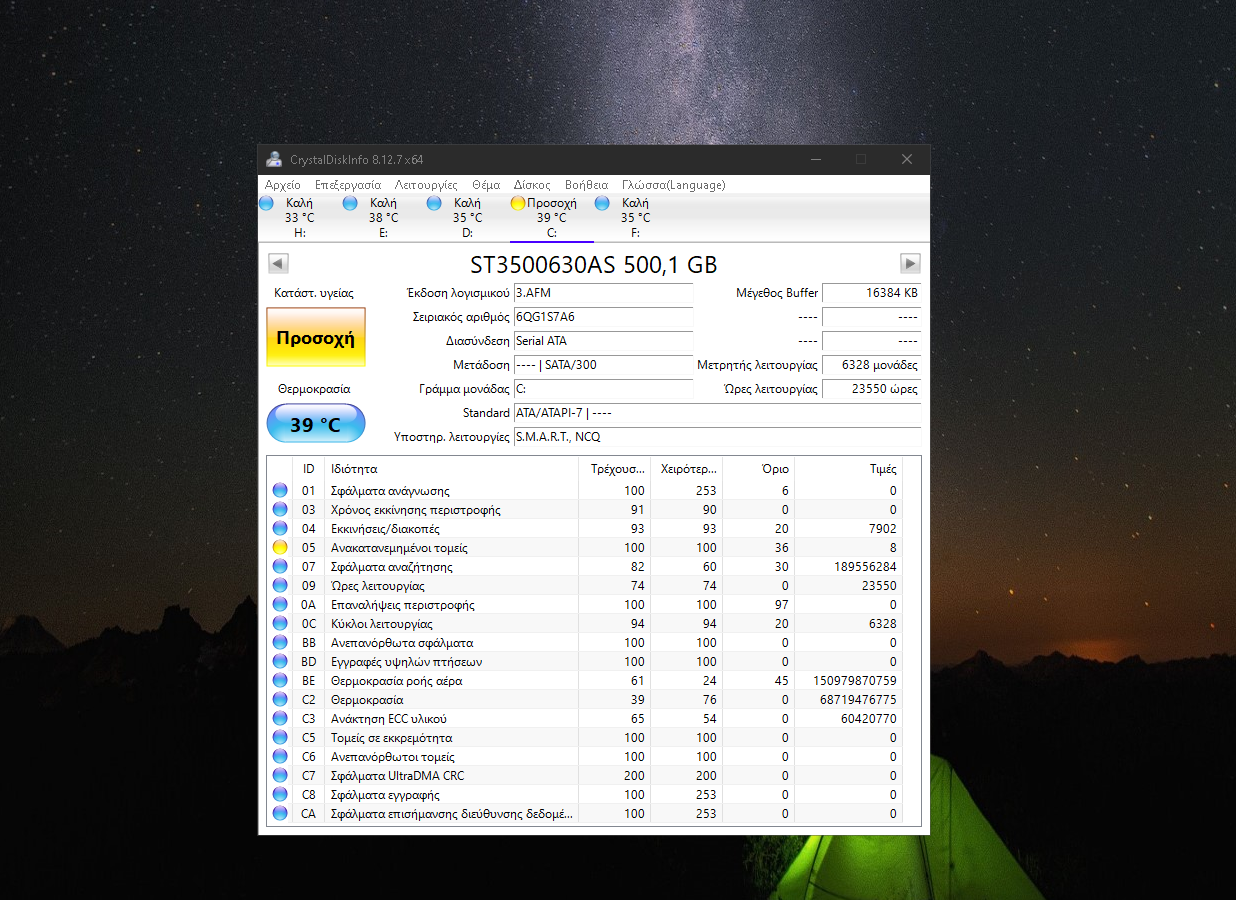Click the yellow Προσοχή health status button

316,338
